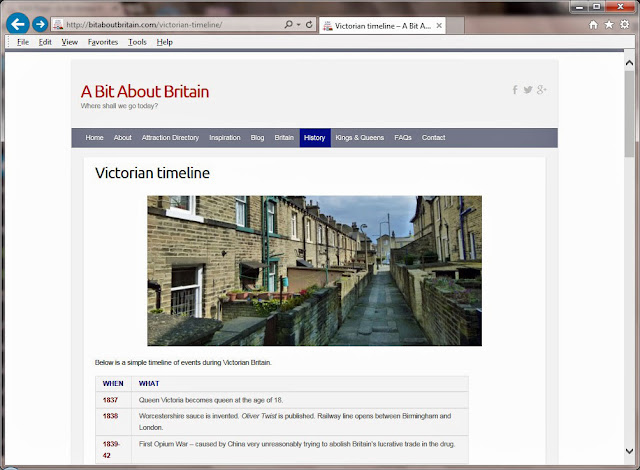The image size is (640, 470).
Task: Click the A Bit About Britain site title
Action: click(x=145, y=91)
